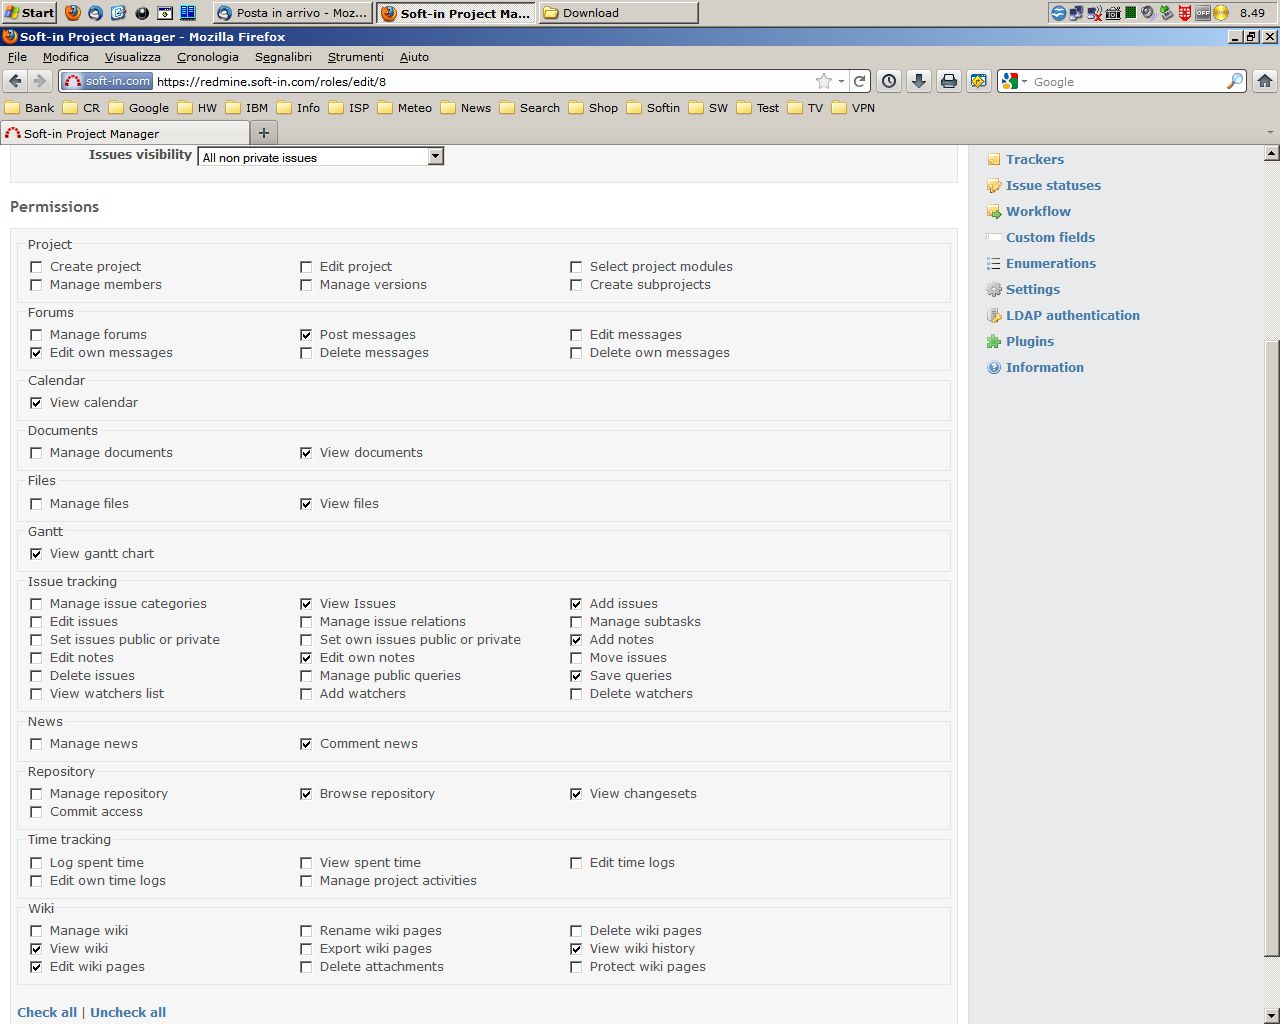Open the history clock toolbar icon

tap(889, 81)
